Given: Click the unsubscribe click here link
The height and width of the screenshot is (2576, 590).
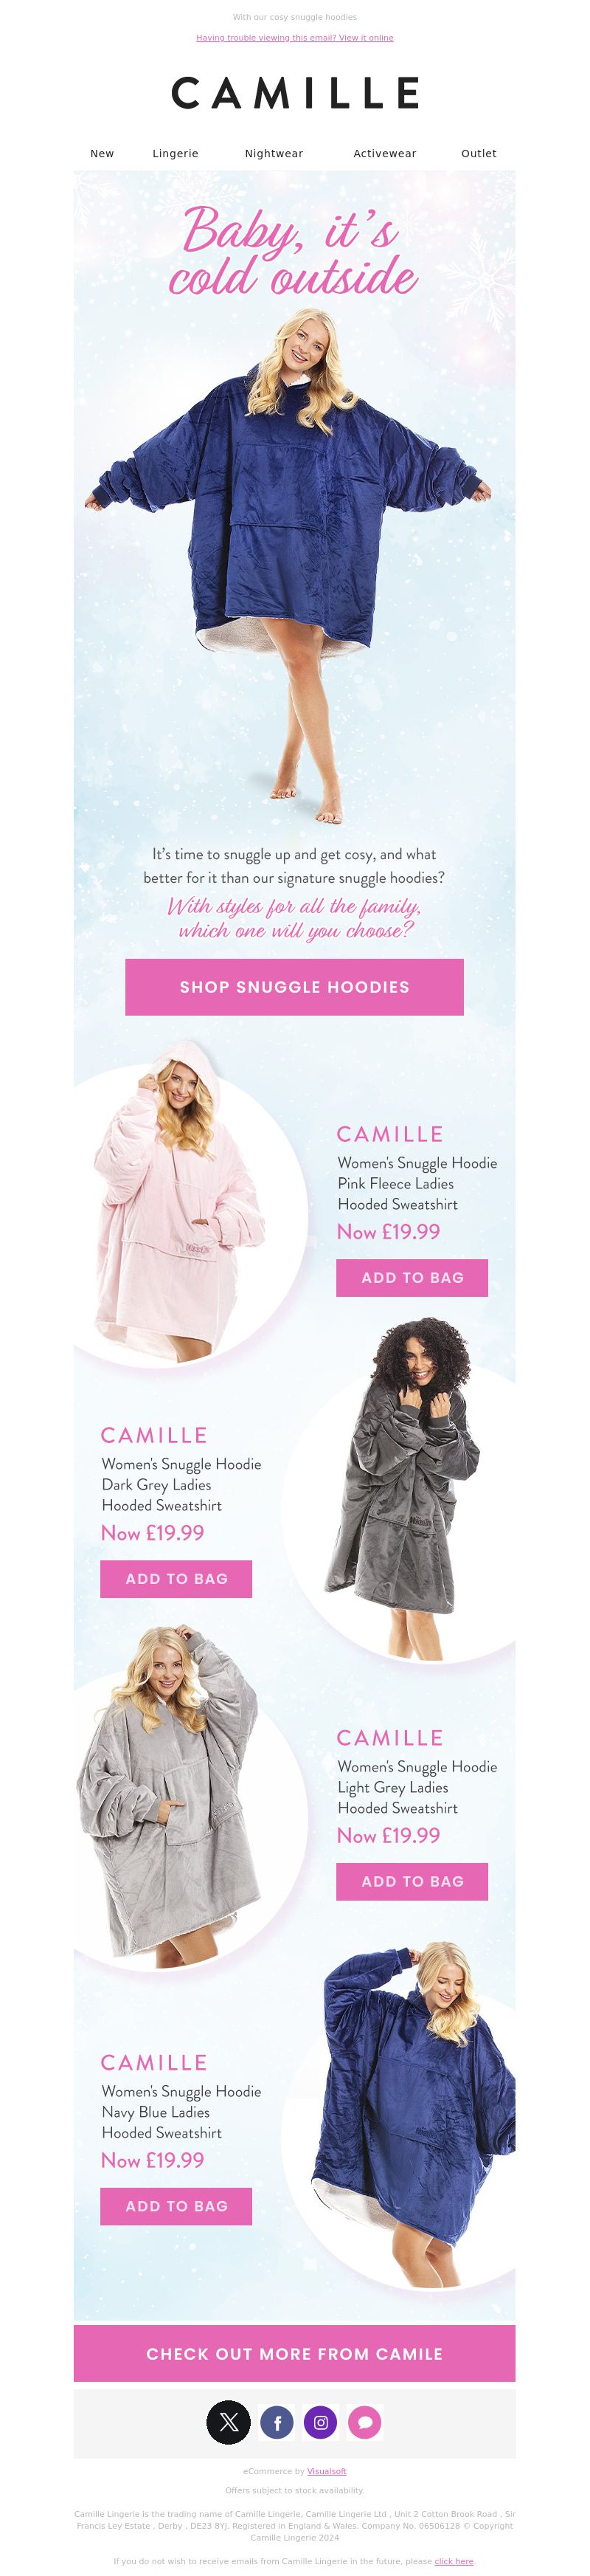Looking at the screenshot, I should click(x=454, y=2561).
